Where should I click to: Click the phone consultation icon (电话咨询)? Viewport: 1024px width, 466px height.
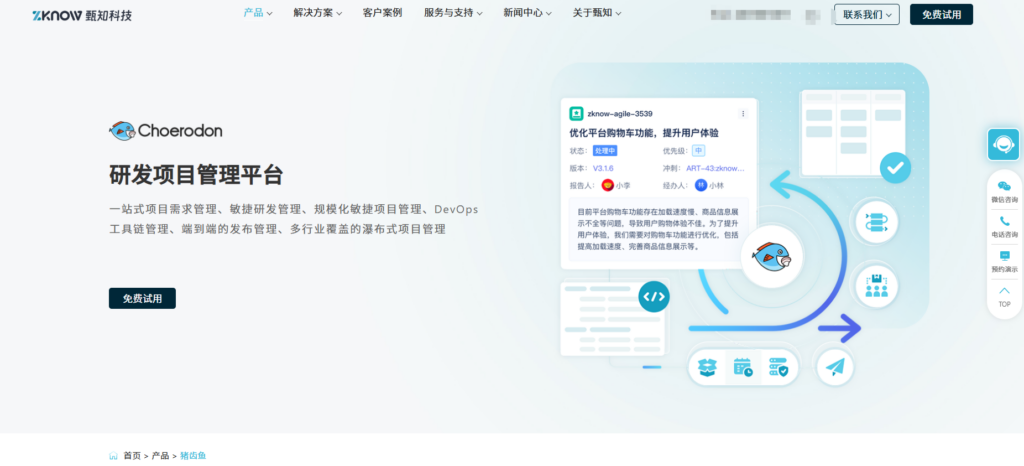pyautogui.click(x=1004, y=226)
